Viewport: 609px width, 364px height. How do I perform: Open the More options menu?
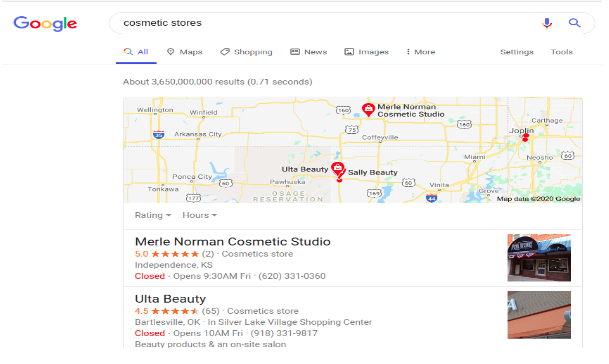[421, 52]
